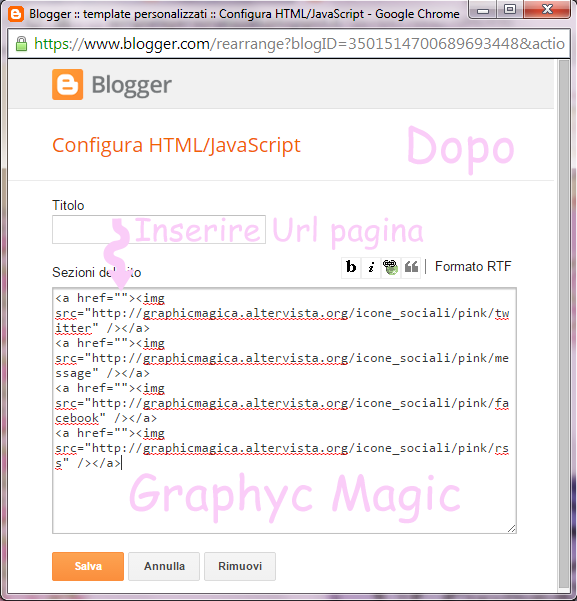Click the italic formatting icon
The image size is (577, 601).
pyautogui.click(x=371, y=267)
